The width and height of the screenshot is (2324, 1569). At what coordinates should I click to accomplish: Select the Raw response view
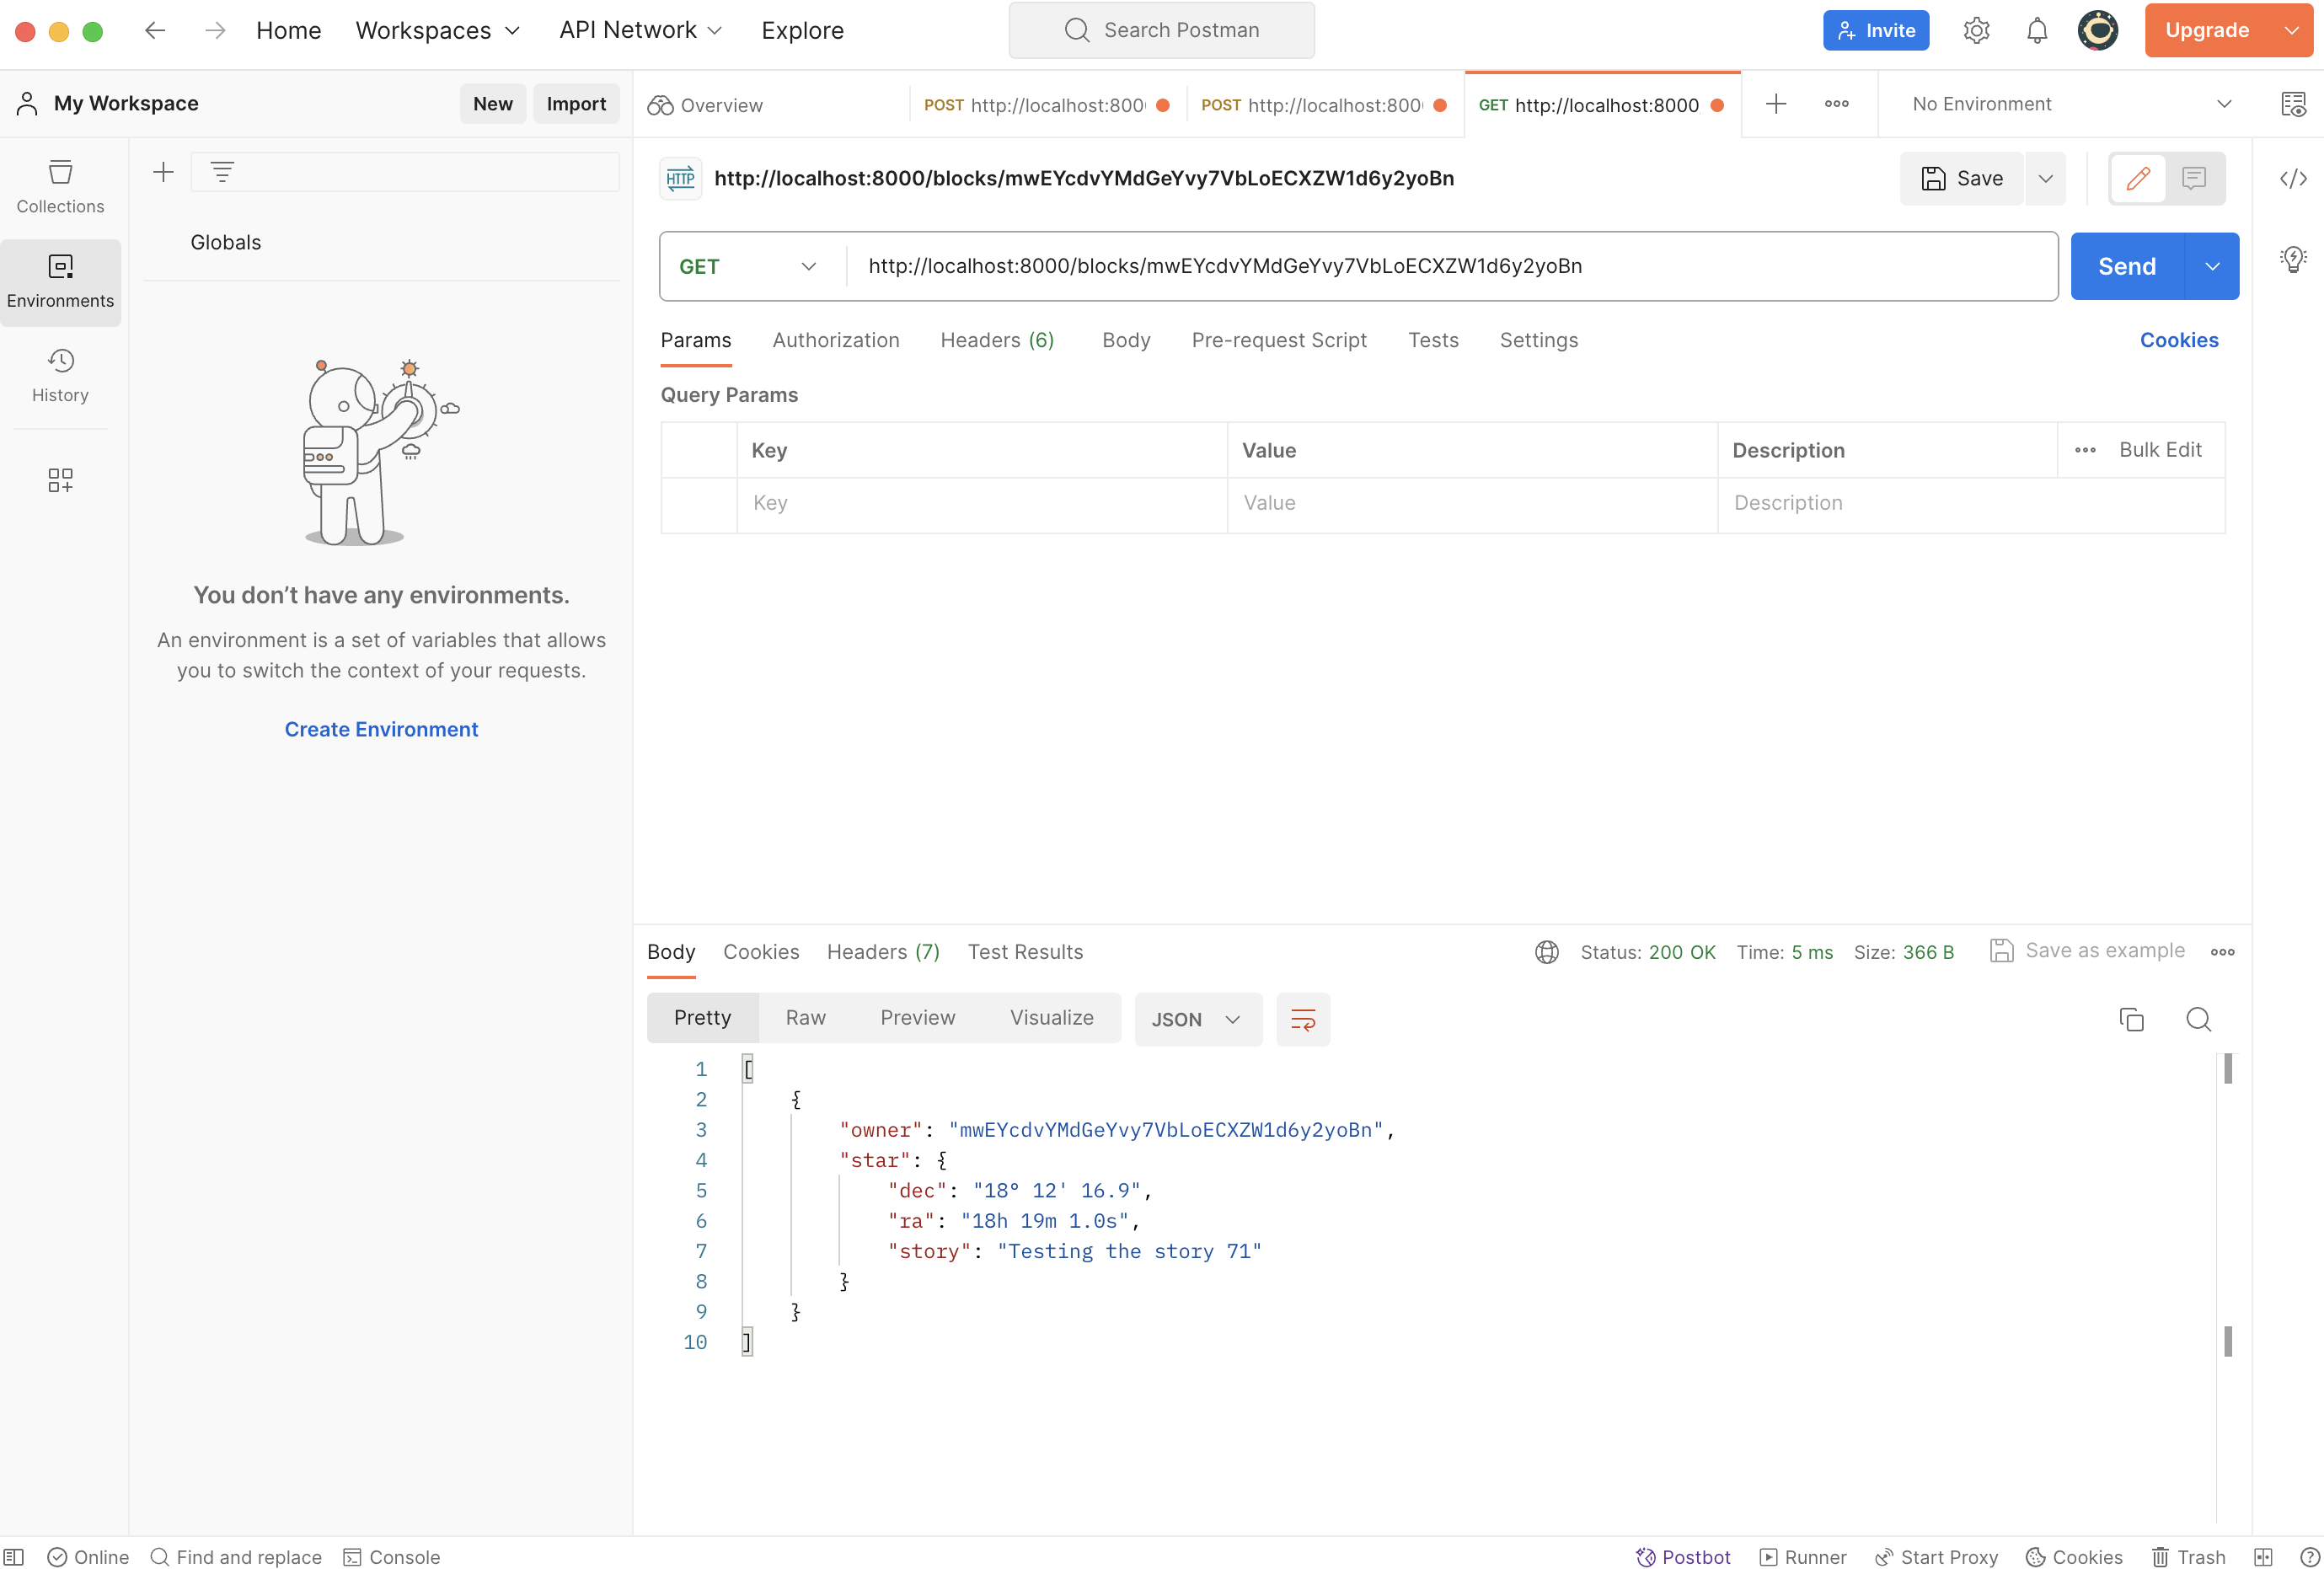[805, 1017]
